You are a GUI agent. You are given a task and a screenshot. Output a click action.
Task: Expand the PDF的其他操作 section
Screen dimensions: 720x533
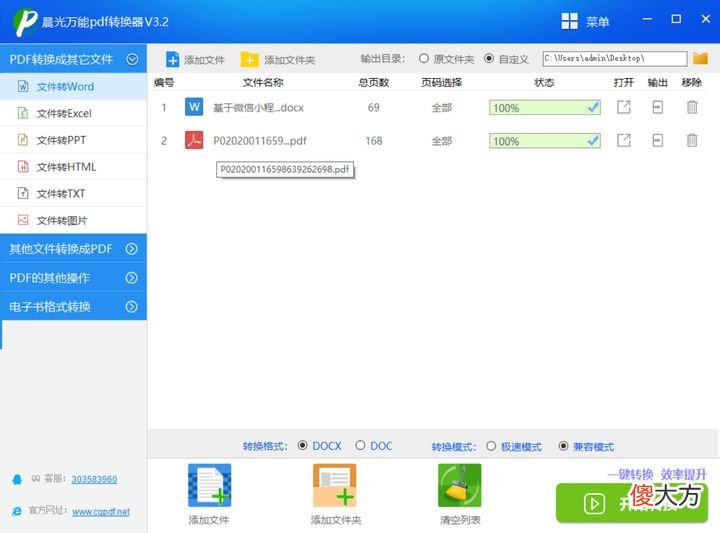pyautogui.click(x=132, y=278)
